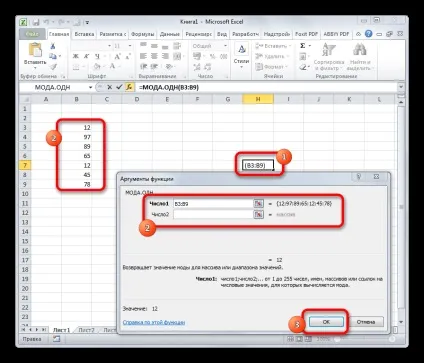424x363 pixels.
Task: Click the percent style icon
Action: [x=213, y=56]
